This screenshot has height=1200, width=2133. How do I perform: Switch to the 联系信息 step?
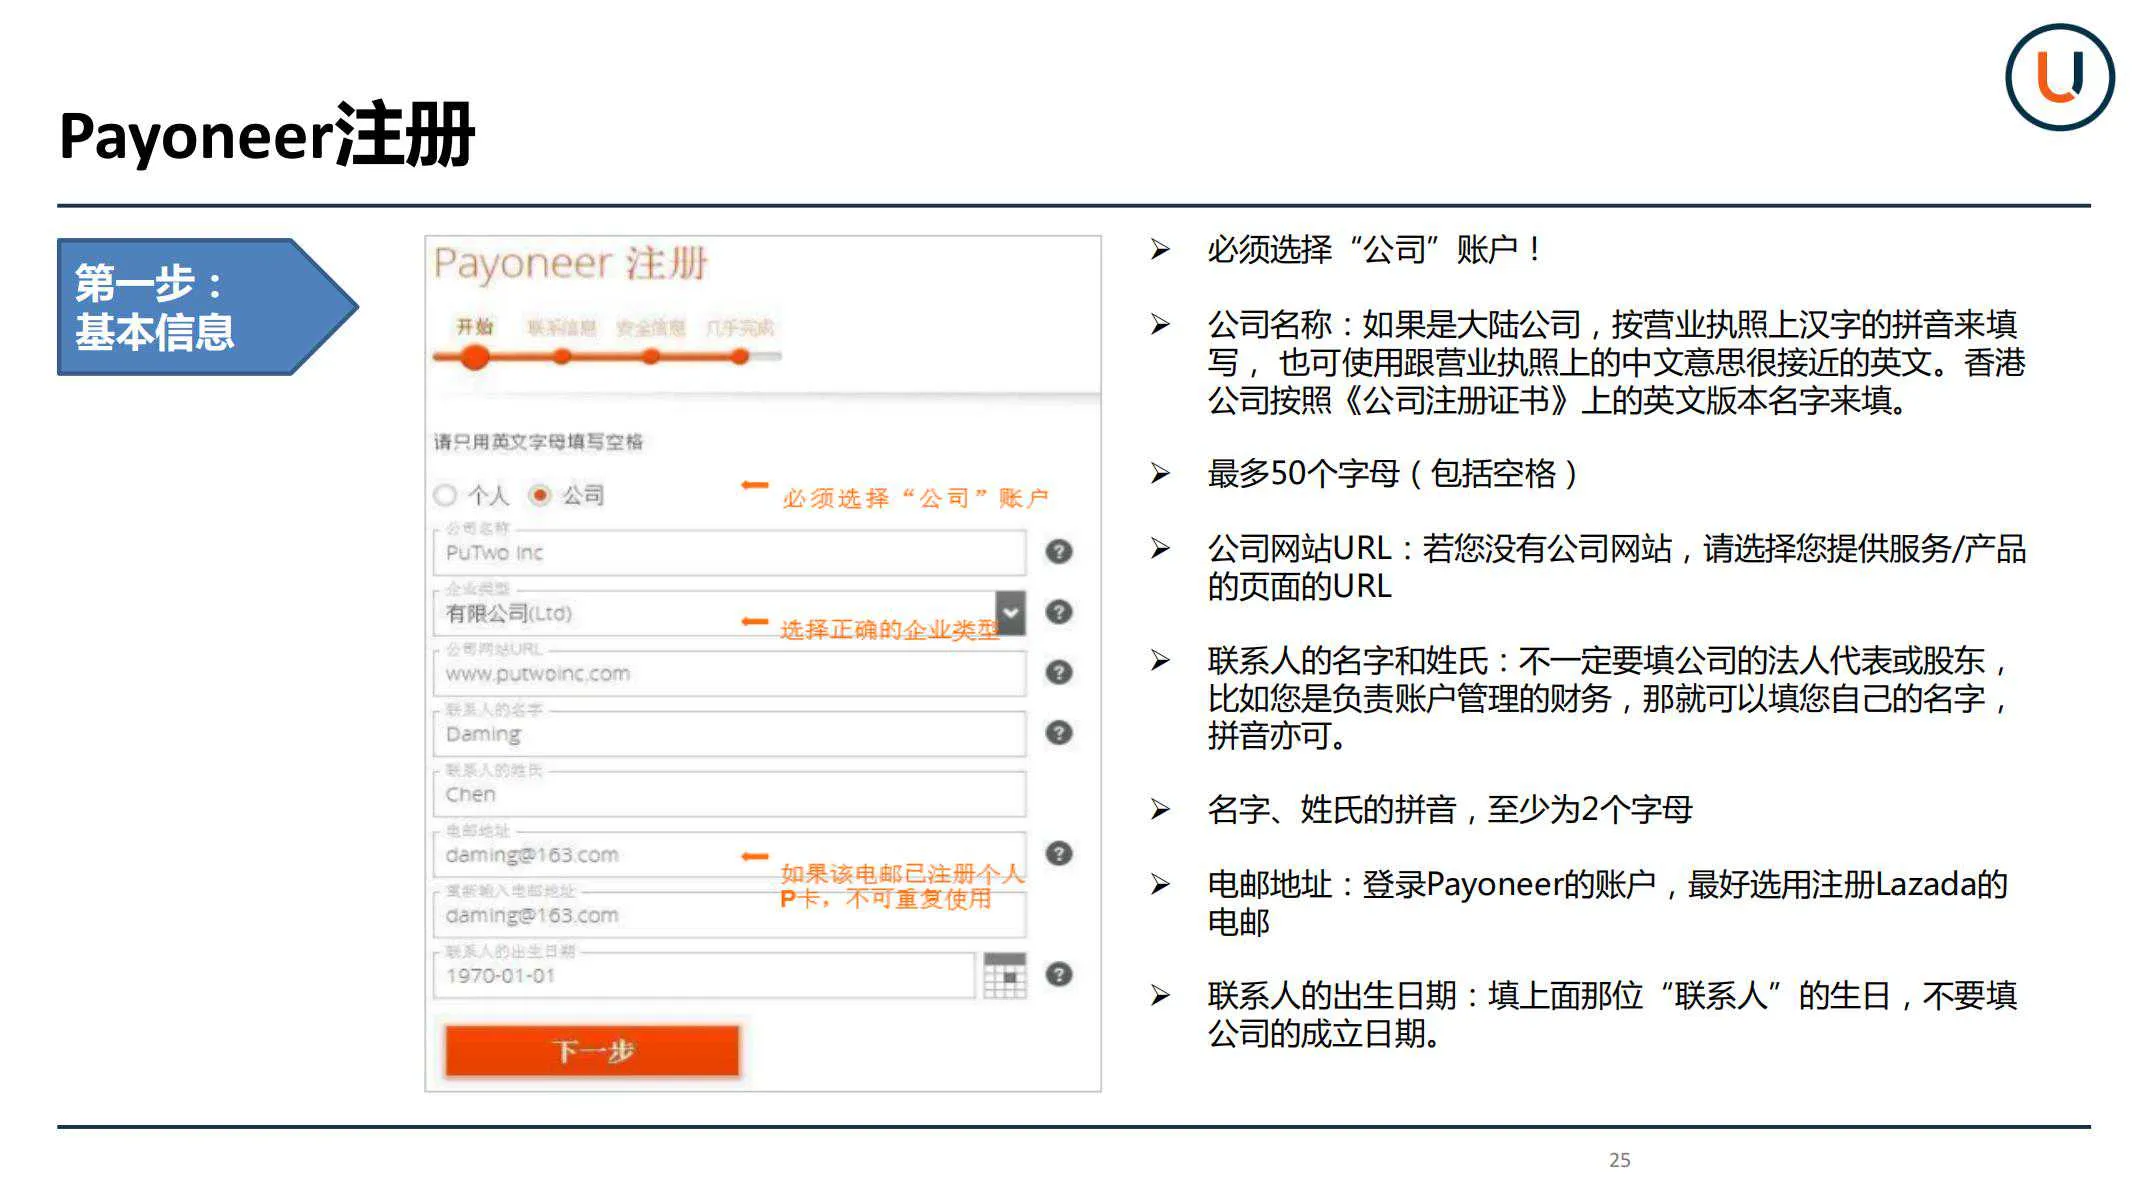pyautogui.click(x=560, y=327)
